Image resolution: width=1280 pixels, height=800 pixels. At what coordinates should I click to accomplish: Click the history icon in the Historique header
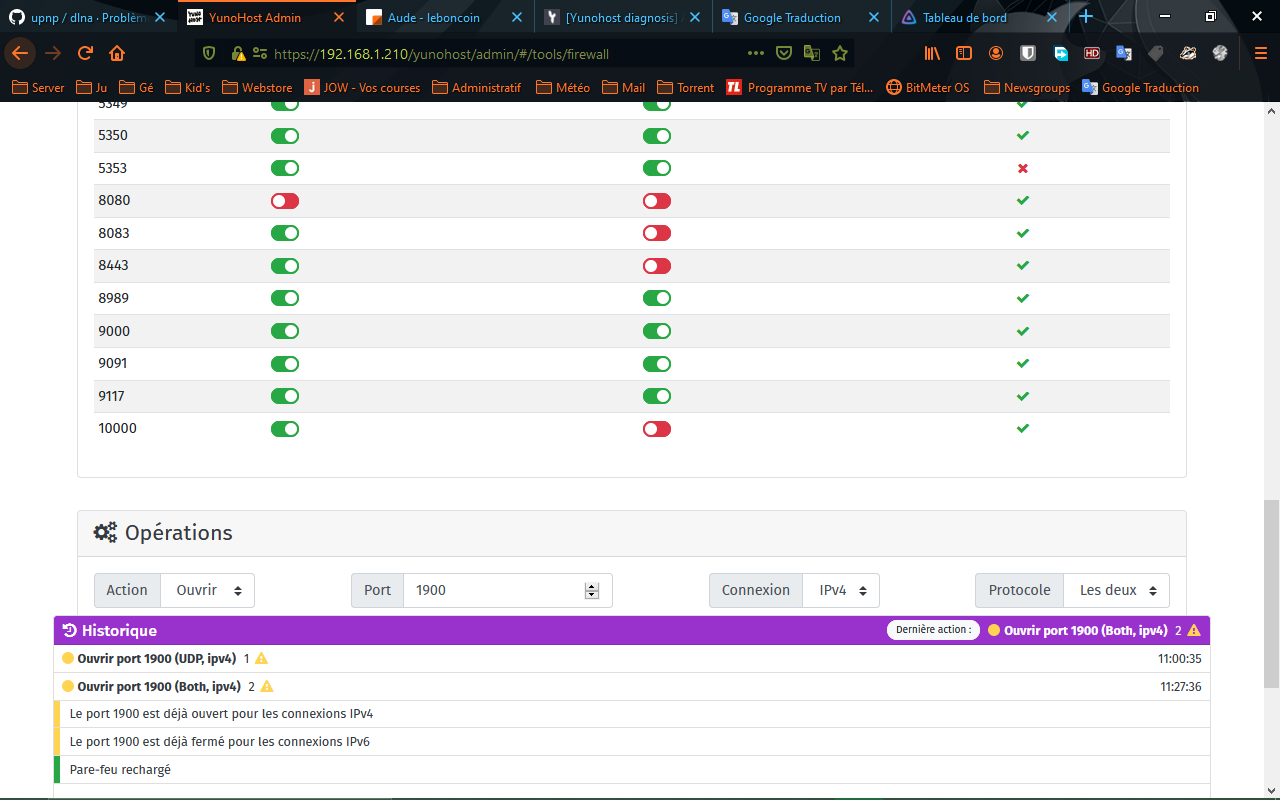pos(68,630)
